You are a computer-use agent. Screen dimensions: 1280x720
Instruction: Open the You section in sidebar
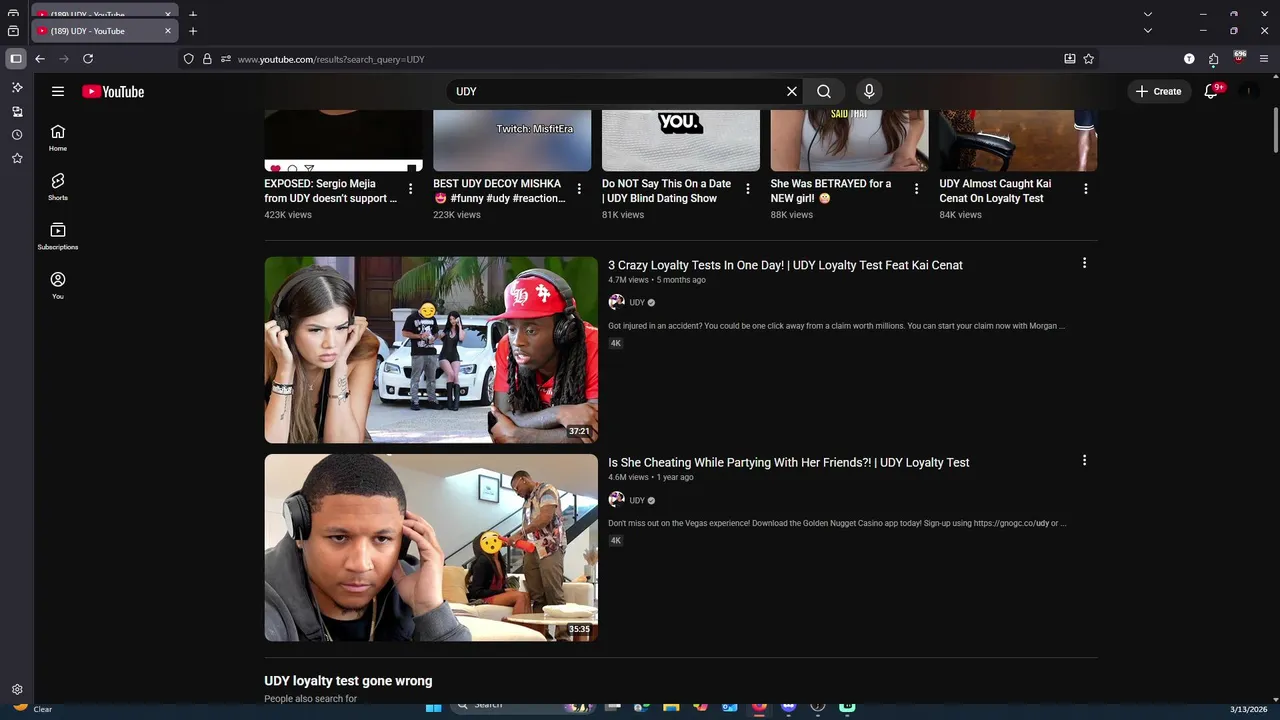[58, 285]
